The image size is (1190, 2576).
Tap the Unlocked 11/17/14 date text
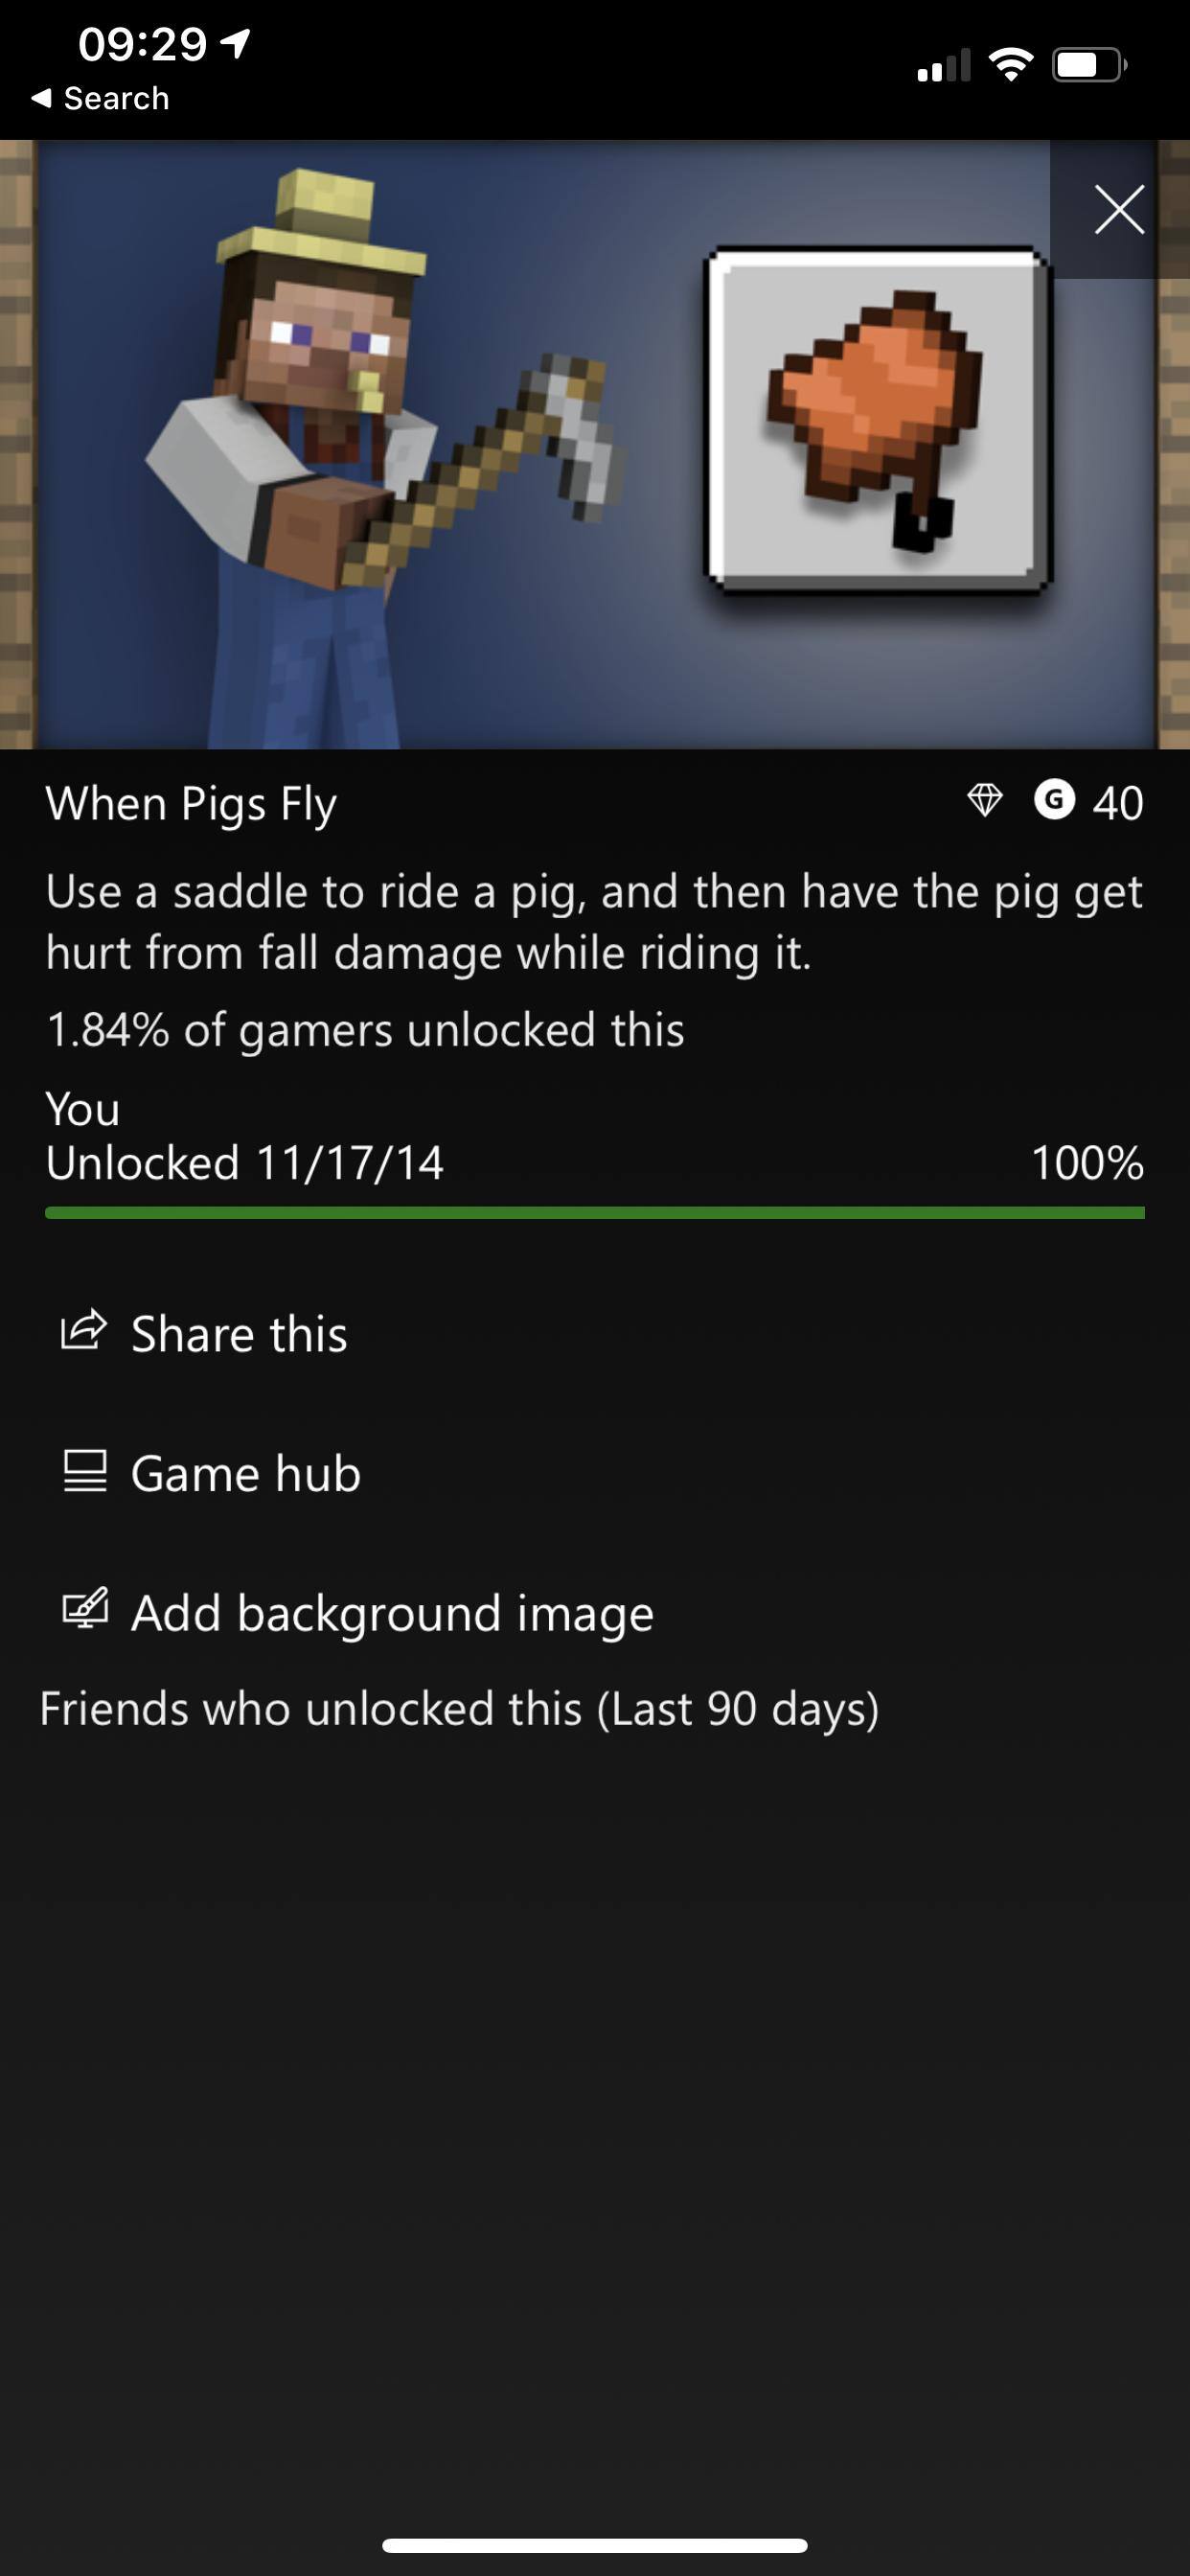tap(245, 1163)
